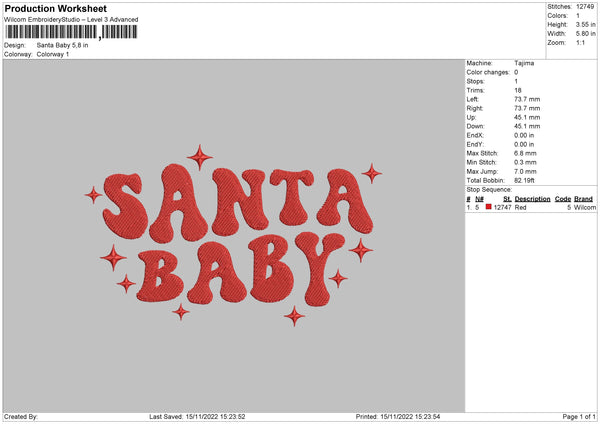
Task: Click 'Wilcom EmbroideryStudio – Level 3 Advanced' text
Action: (71, 20)
